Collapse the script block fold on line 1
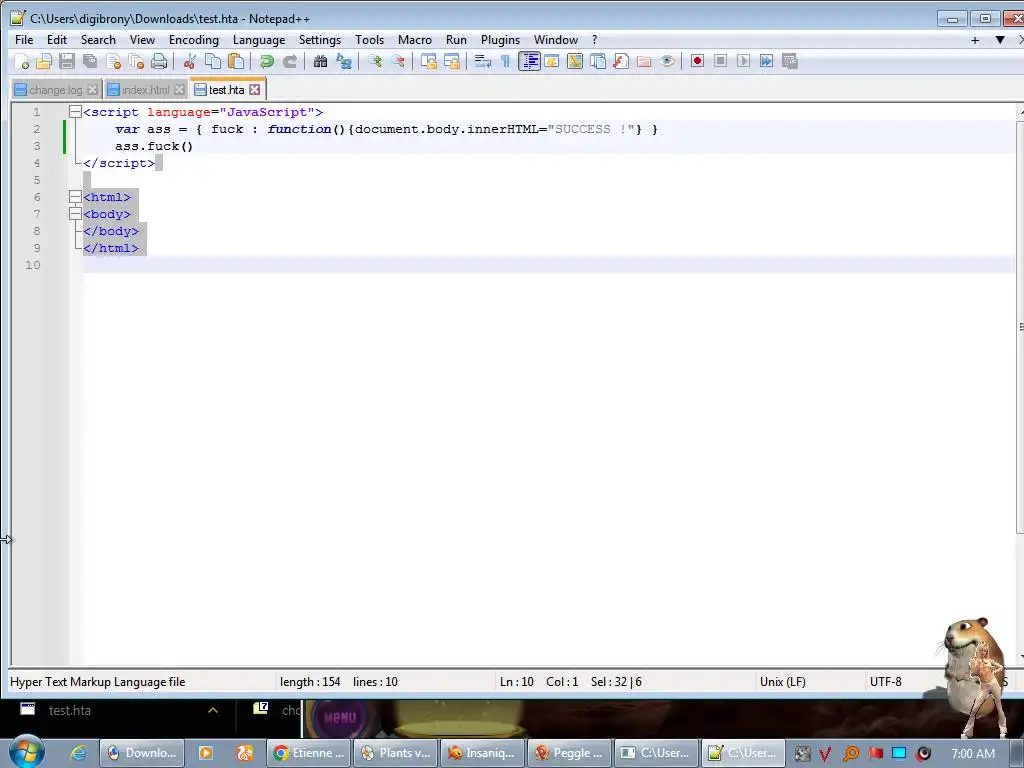This screenshot has height=768, width=1024. pyautogui.click(x=75, y=112)
